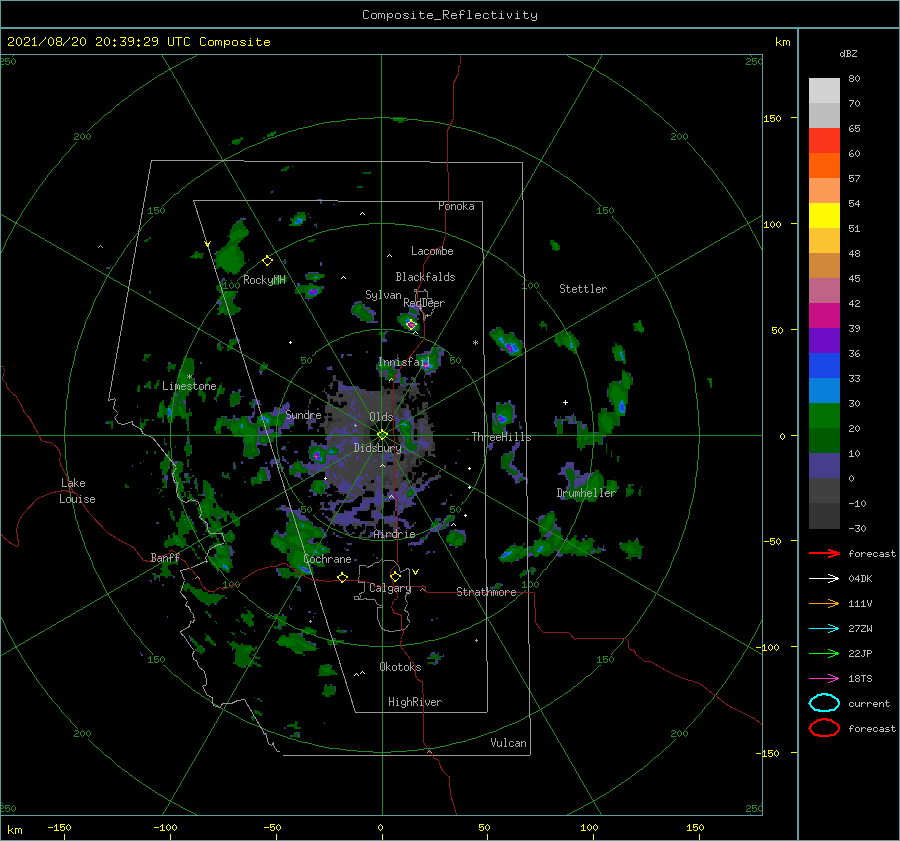Click the Sylvan label
This screenshot has width=900, height=841.
click(x=383, y=295)
